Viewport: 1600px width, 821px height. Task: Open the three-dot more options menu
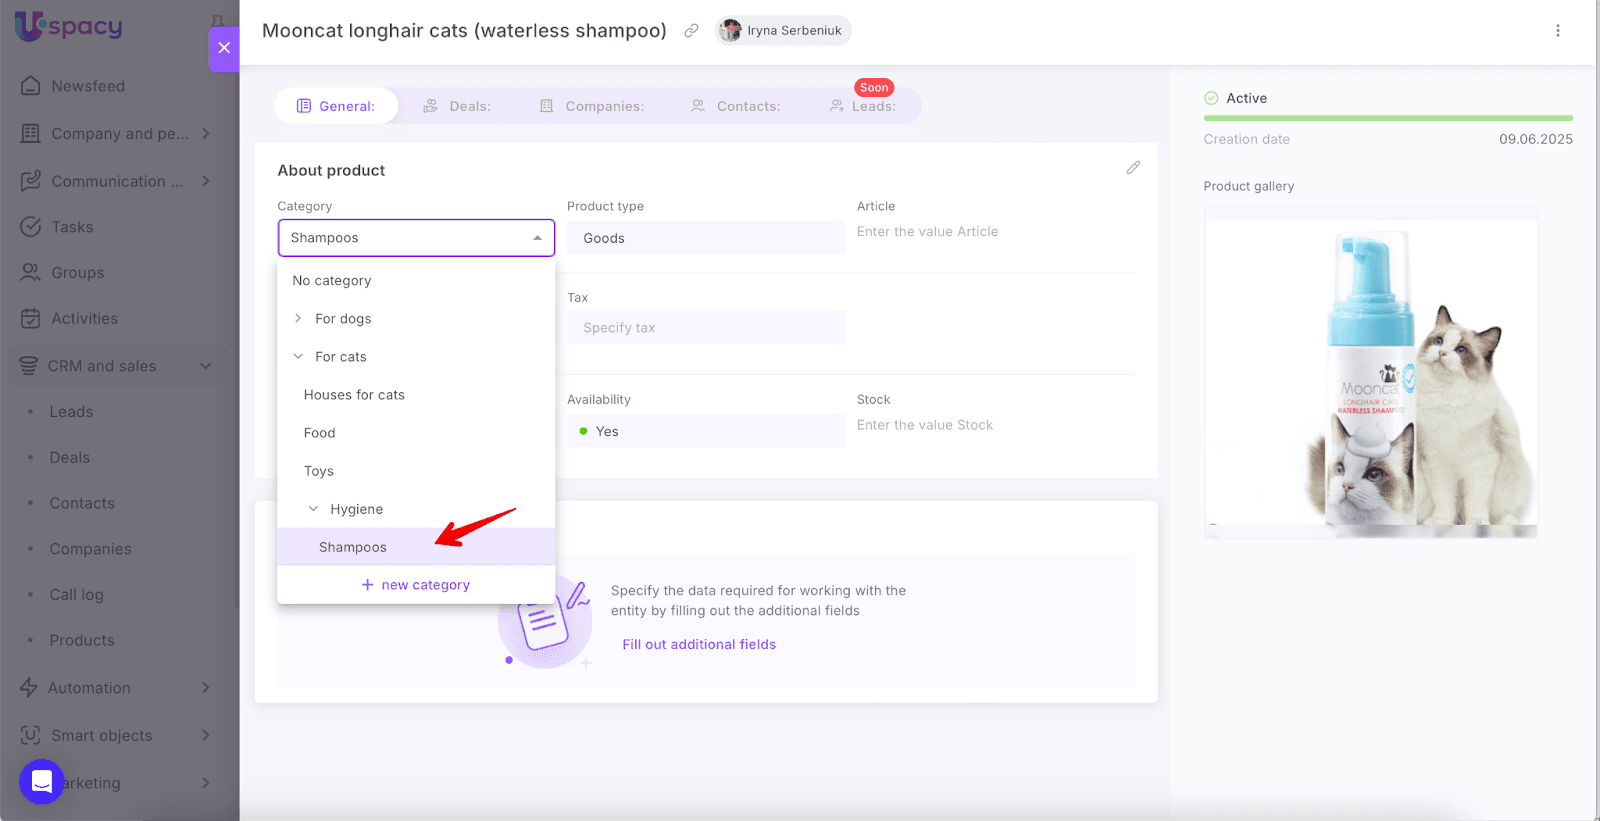pyautogui.click(x=1557, y=31)
